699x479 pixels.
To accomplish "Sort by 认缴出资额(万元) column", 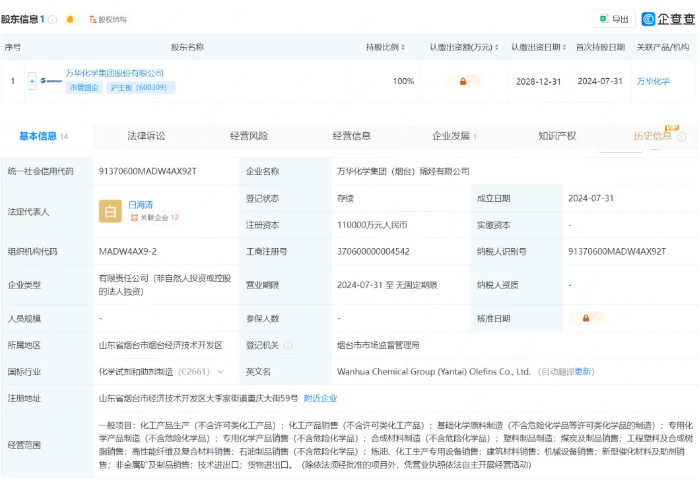I will (464, 47).
